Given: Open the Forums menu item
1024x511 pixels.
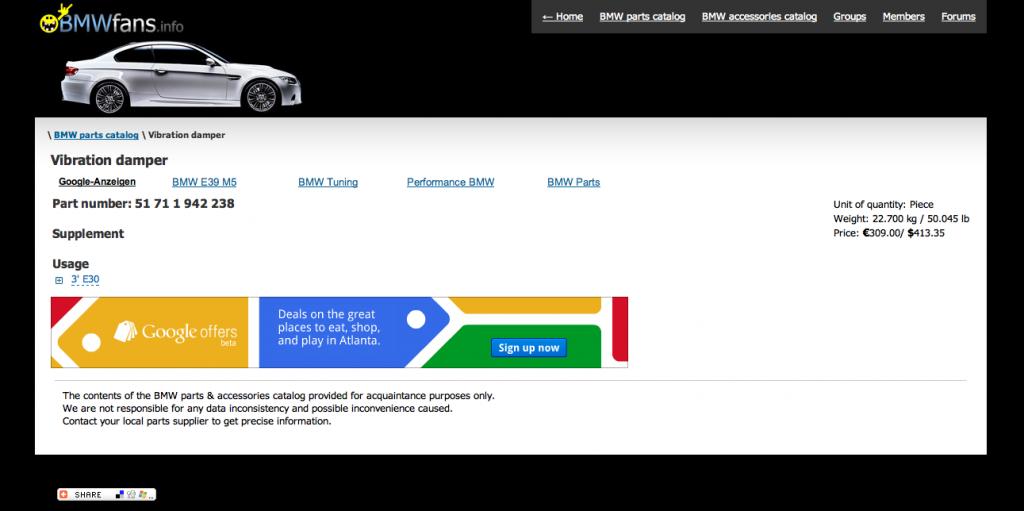Looking at the screenshot, I should pyautogui.click(x=958, y=16).
